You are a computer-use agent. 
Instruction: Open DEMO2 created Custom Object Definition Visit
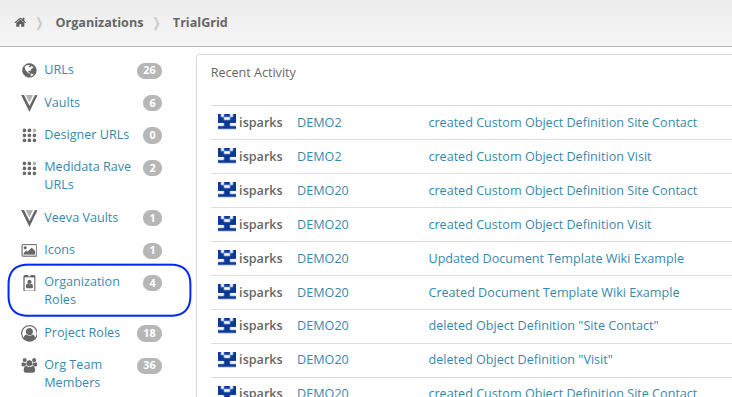click(x=540, y=156)
